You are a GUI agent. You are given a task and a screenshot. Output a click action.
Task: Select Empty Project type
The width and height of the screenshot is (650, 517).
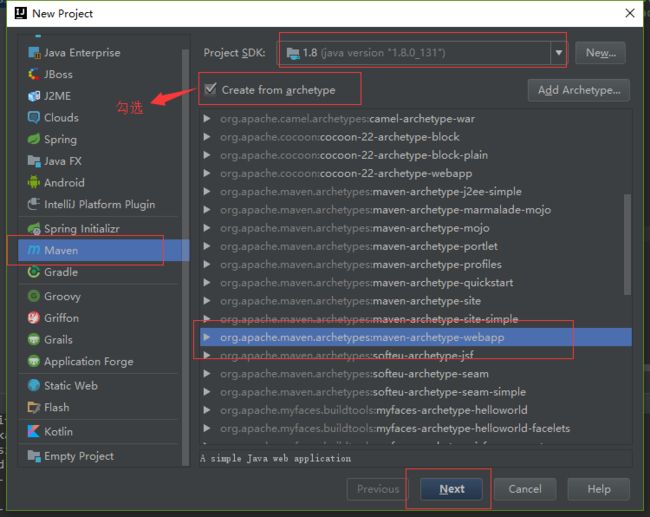coord(99,456)
